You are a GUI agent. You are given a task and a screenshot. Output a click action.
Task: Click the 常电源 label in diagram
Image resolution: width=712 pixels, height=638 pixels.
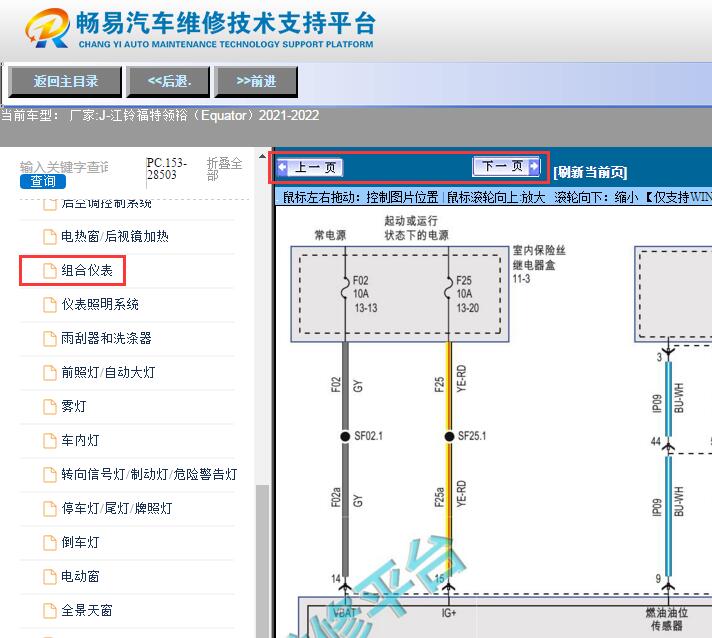tap(330, 235)
